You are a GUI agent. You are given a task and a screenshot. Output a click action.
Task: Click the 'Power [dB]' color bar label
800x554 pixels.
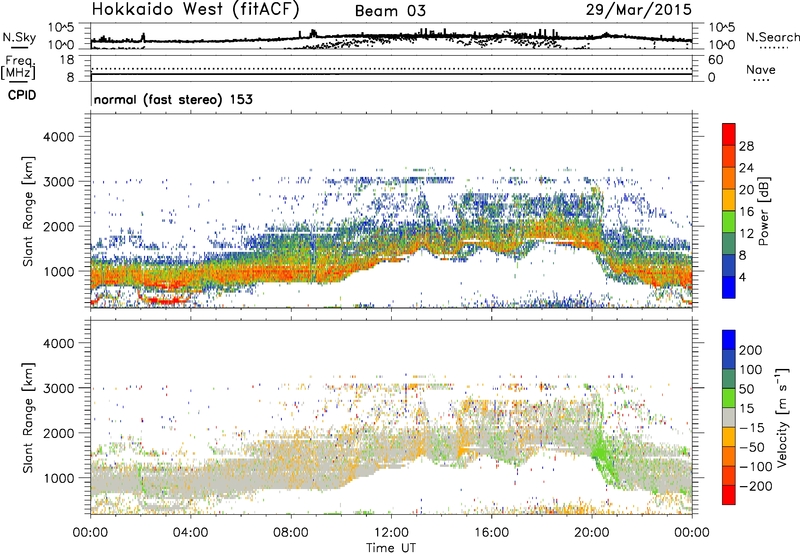[x=763, y=211]
